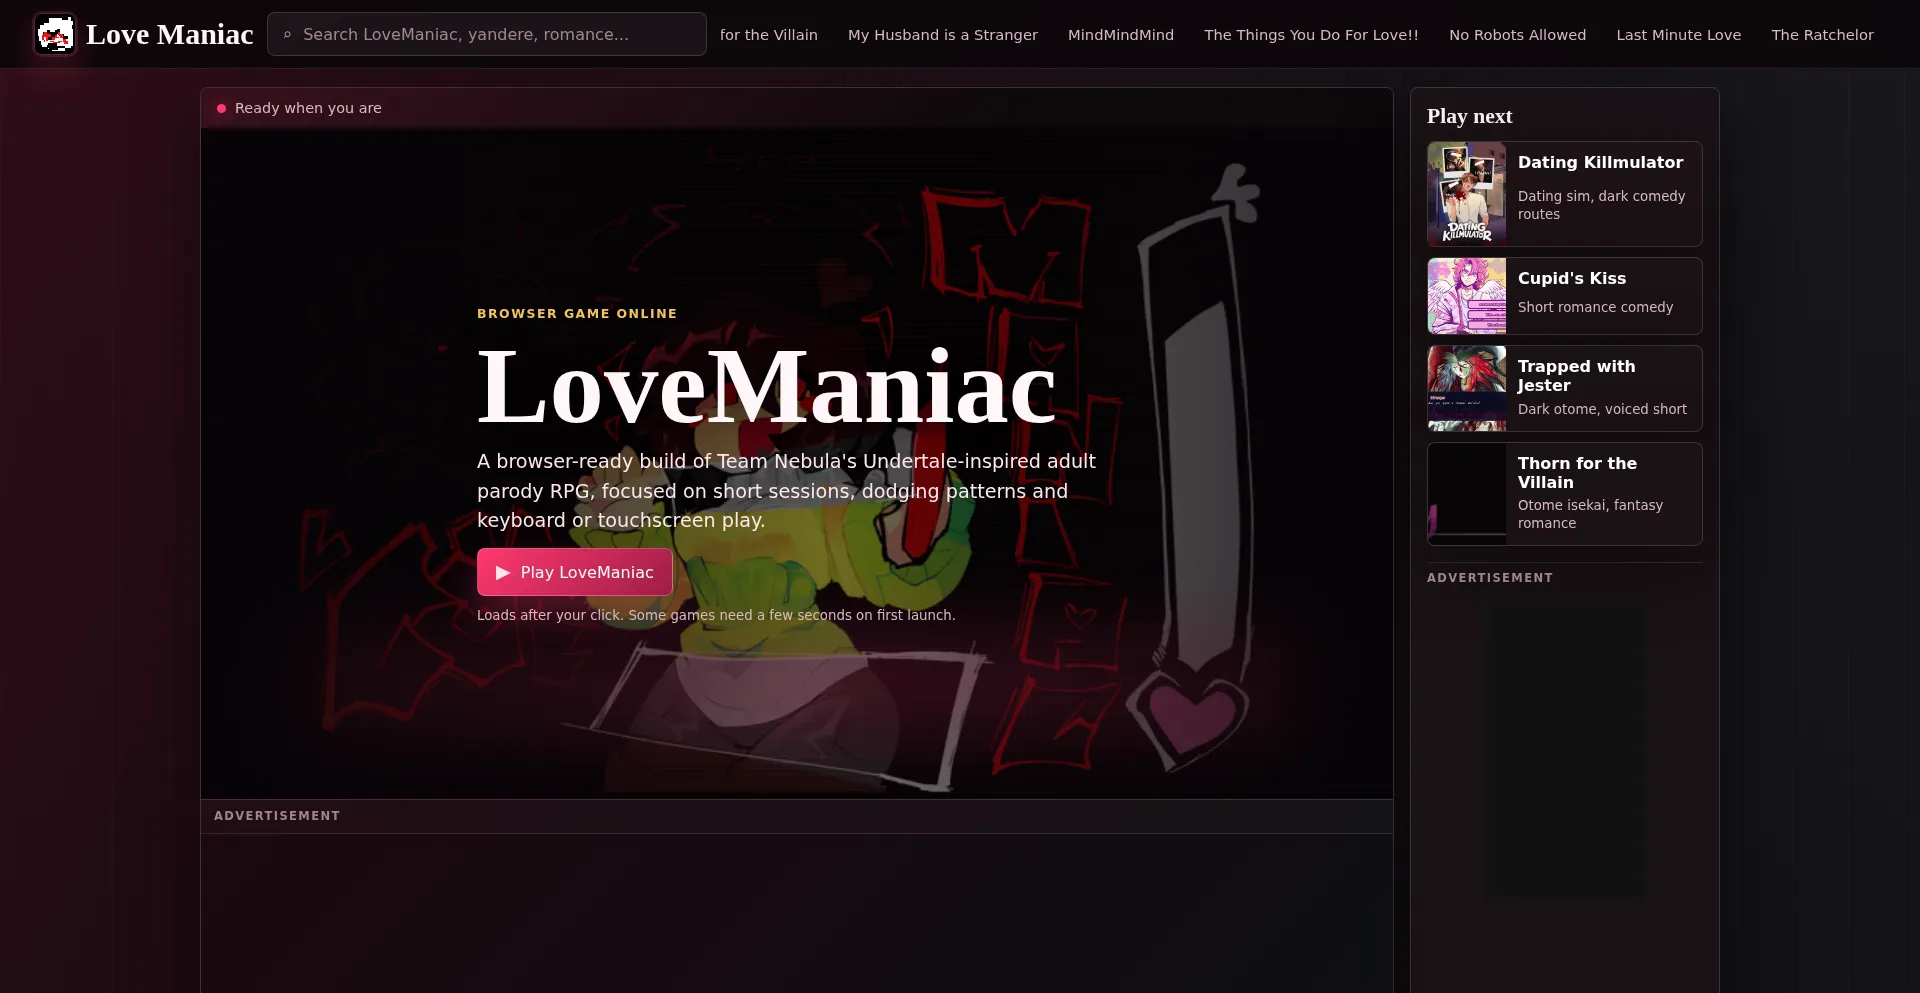Open the Thorn for the Villain title
This screenshot has width=1920, height=993.
(x=1577, y=472)
